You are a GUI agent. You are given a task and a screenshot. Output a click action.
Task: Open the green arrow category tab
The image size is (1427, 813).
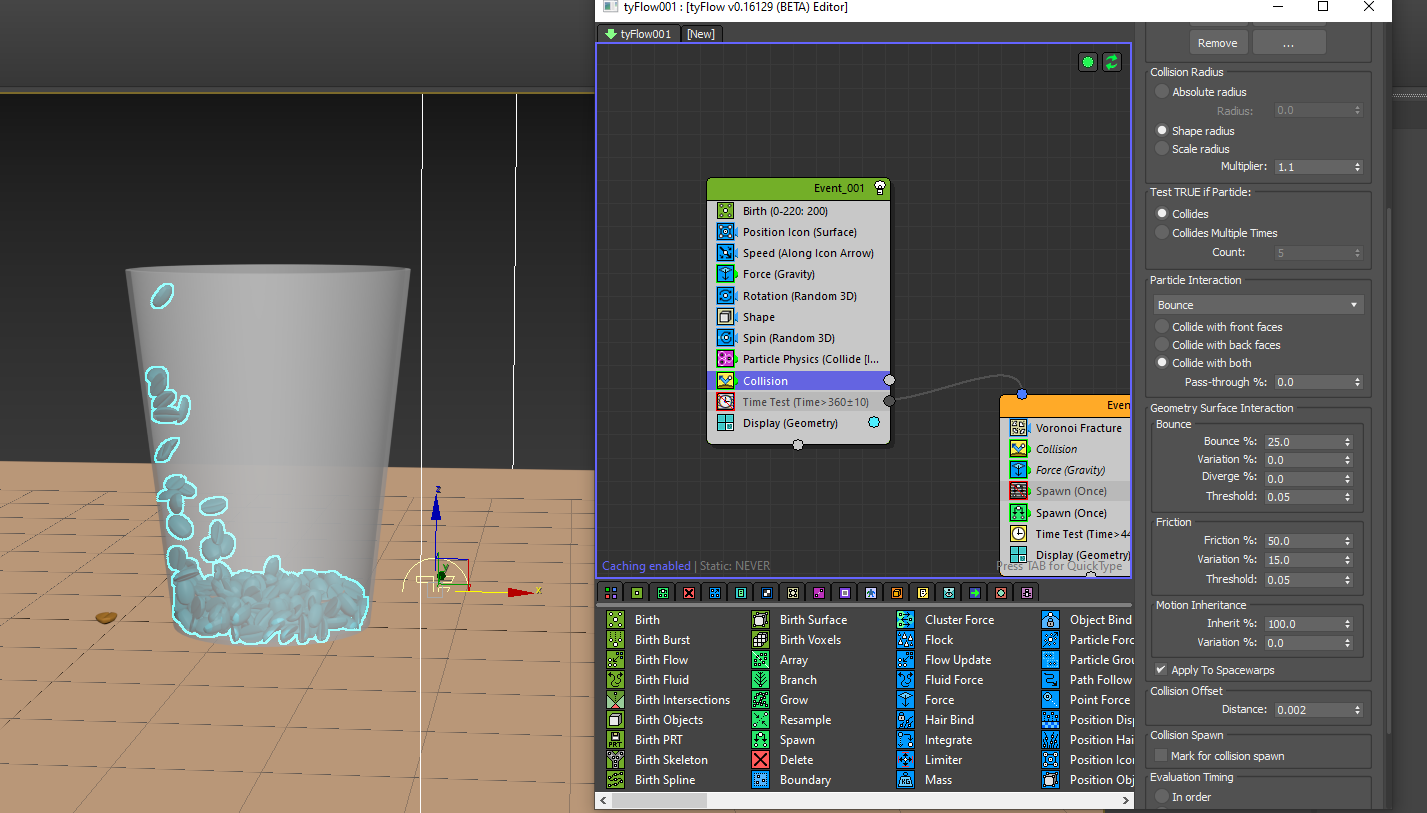[975, 593]
